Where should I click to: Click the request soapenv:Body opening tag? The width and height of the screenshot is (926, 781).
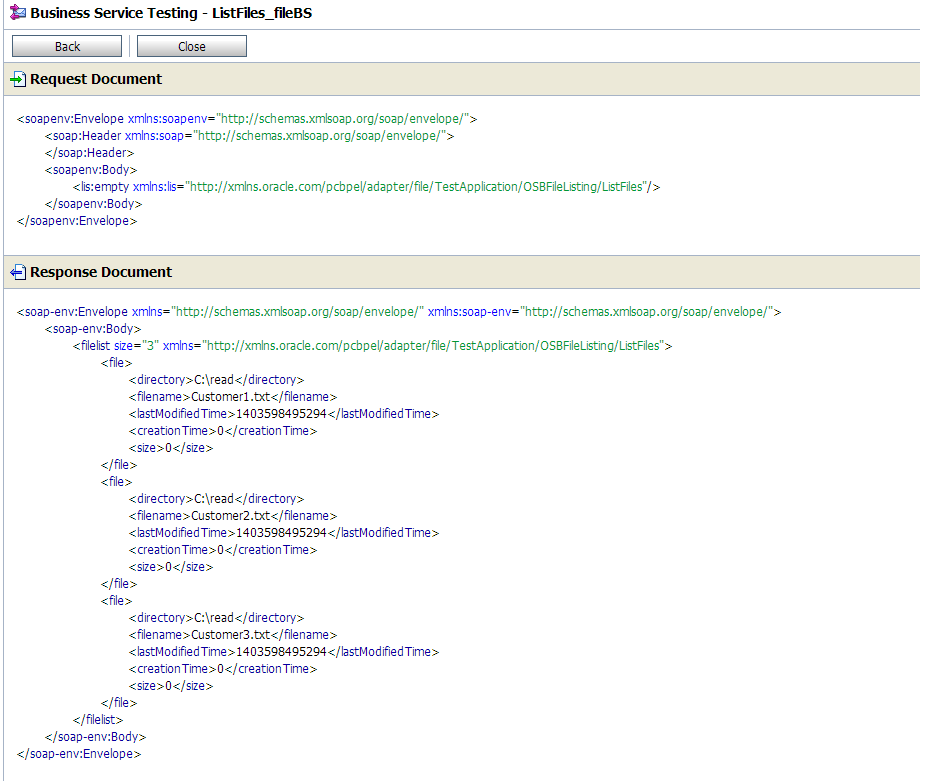[x=91, y=170]
